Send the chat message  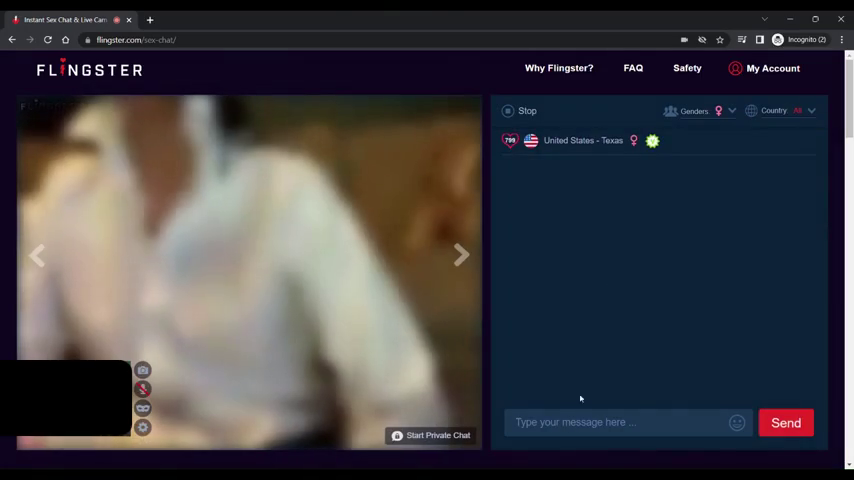pos(786,423)
